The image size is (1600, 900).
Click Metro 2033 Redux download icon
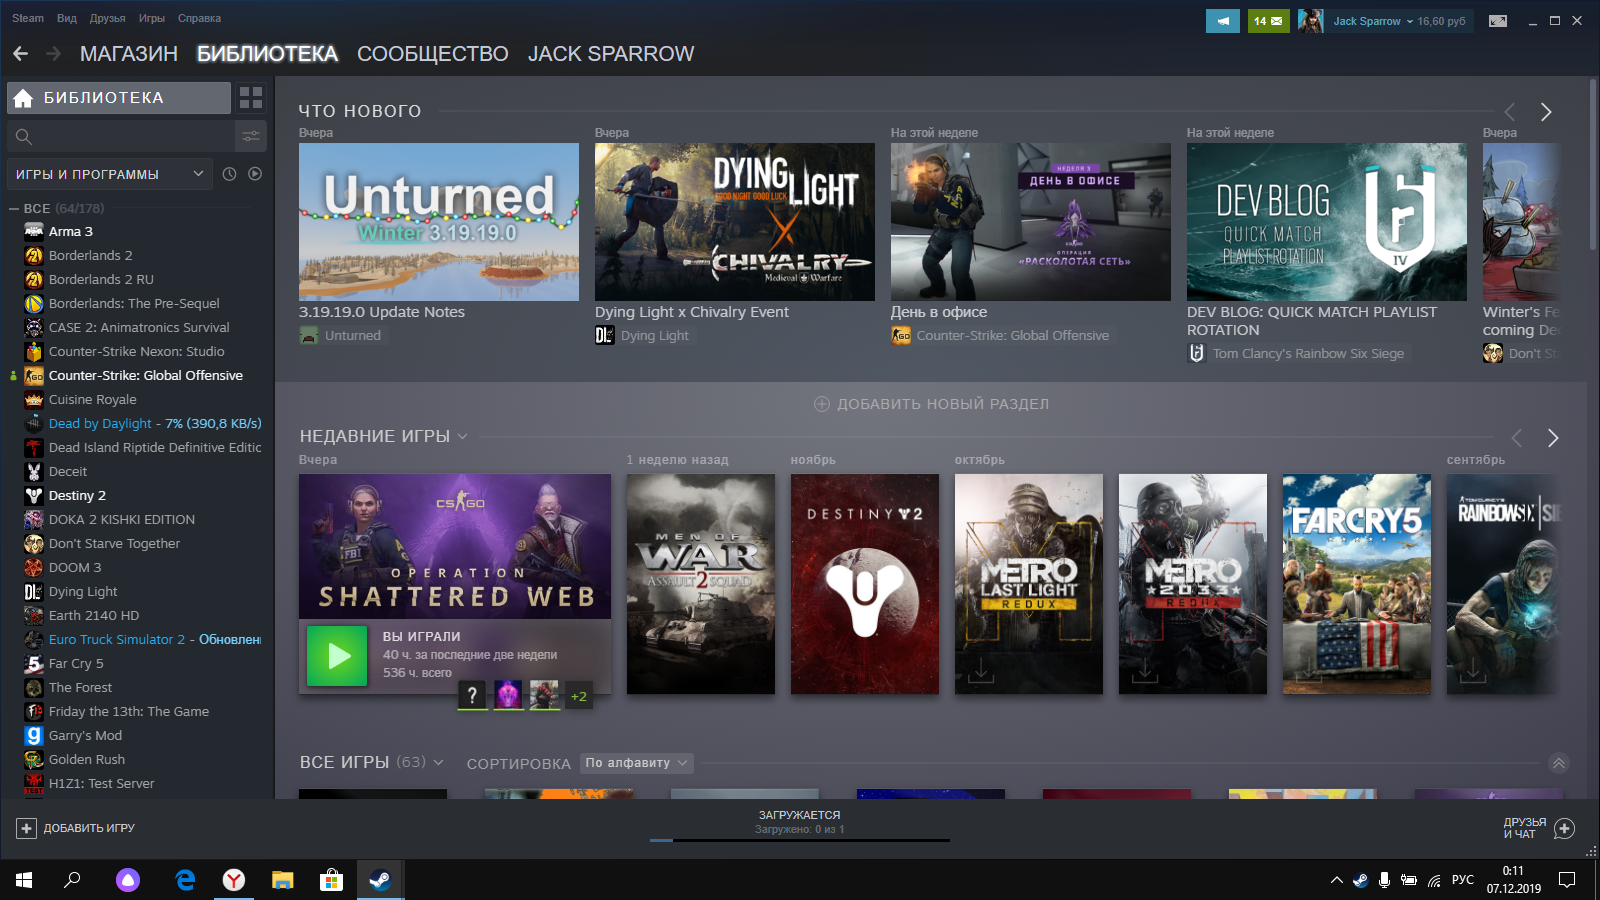pos(1145,671)
